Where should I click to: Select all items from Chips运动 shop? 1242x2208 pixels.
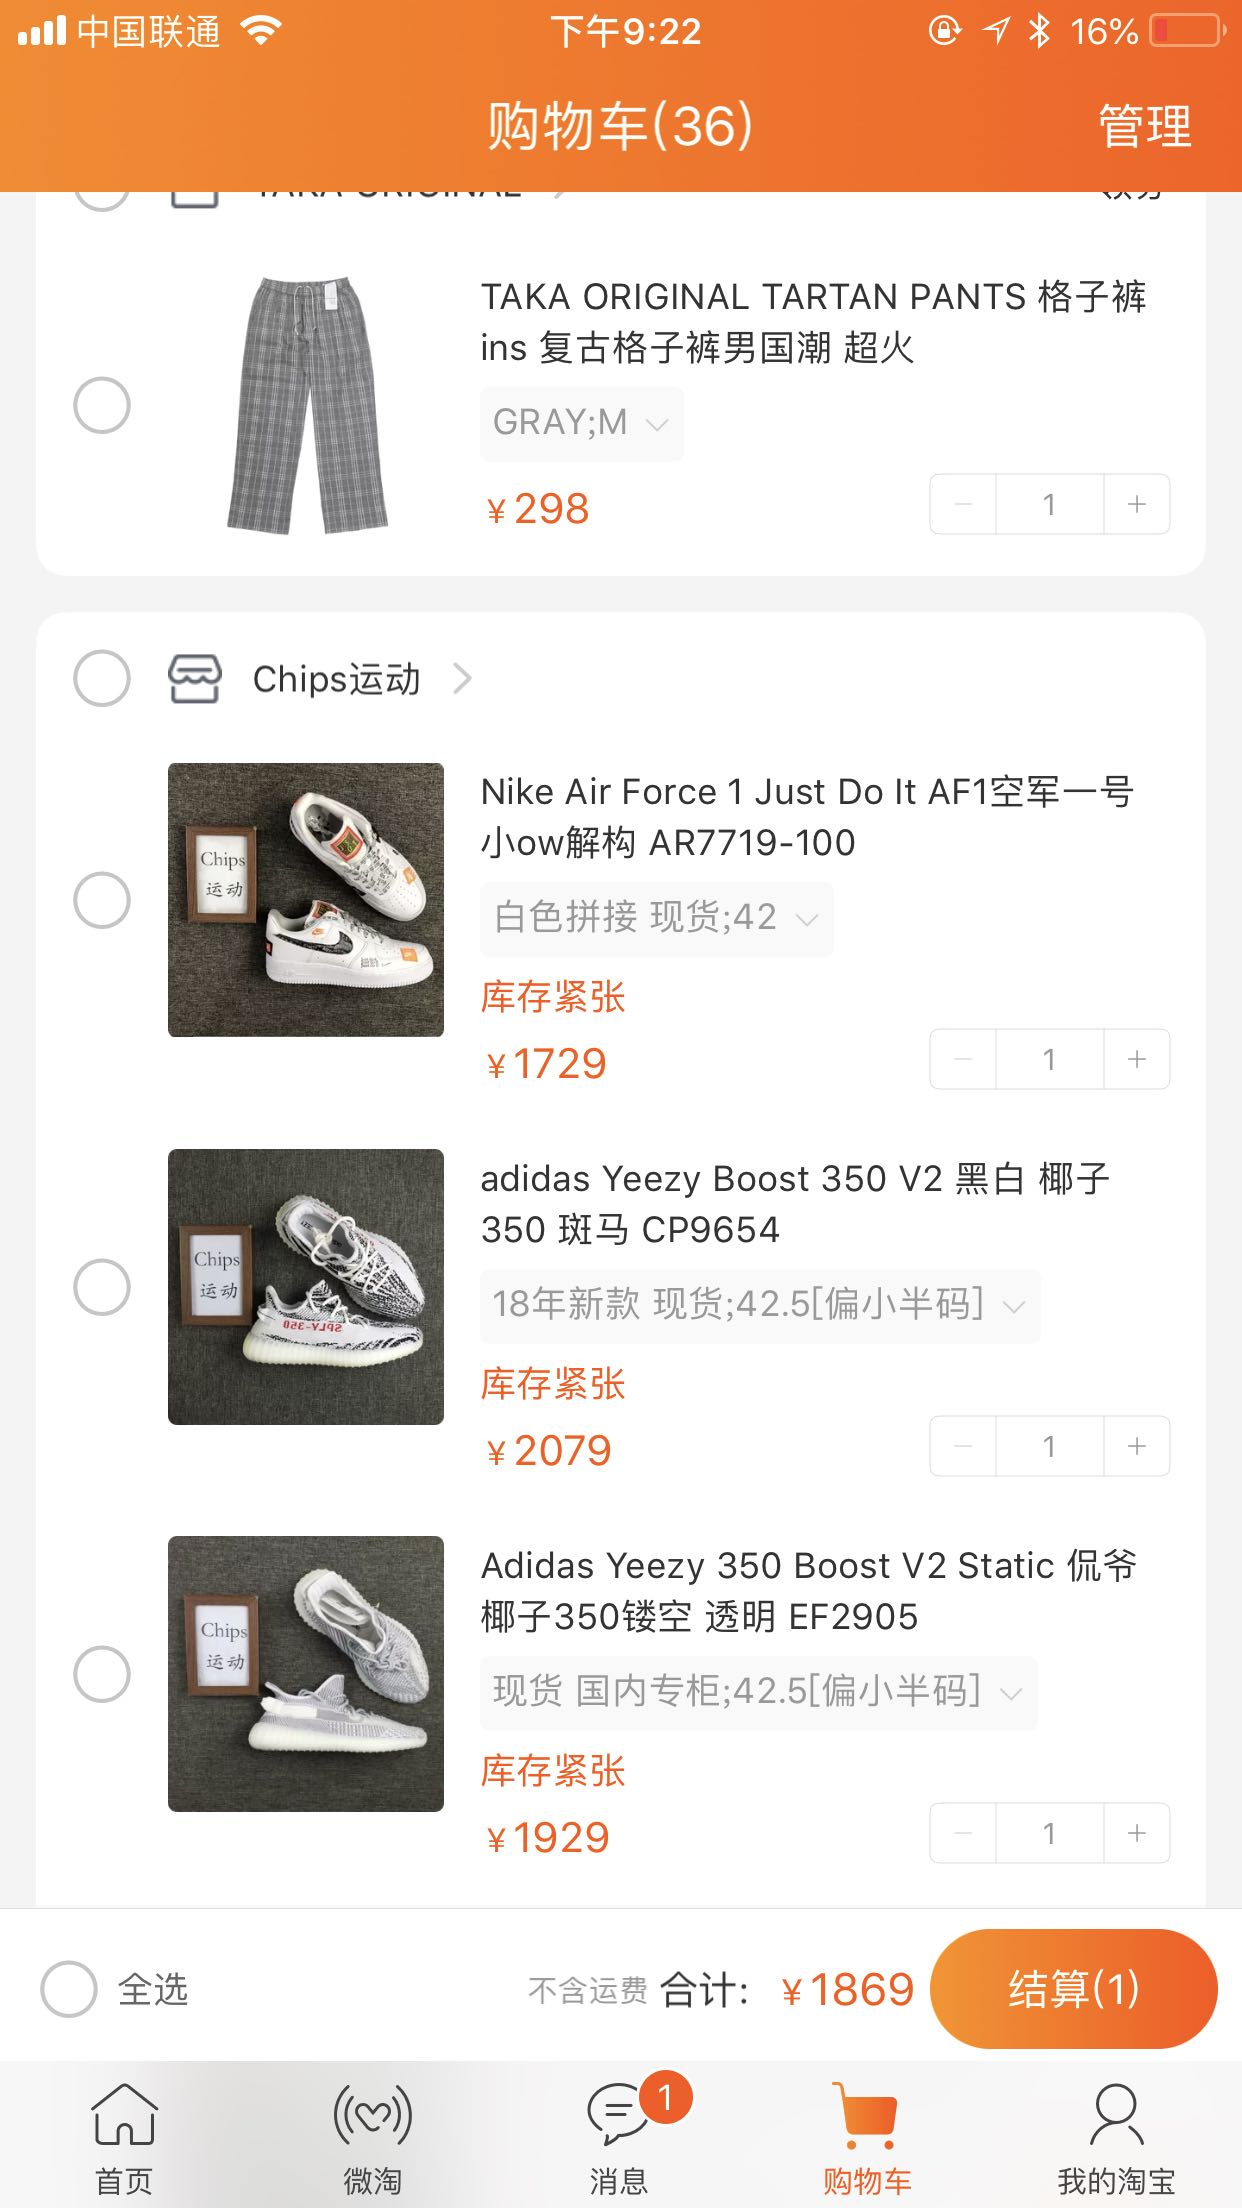(102, 679)
